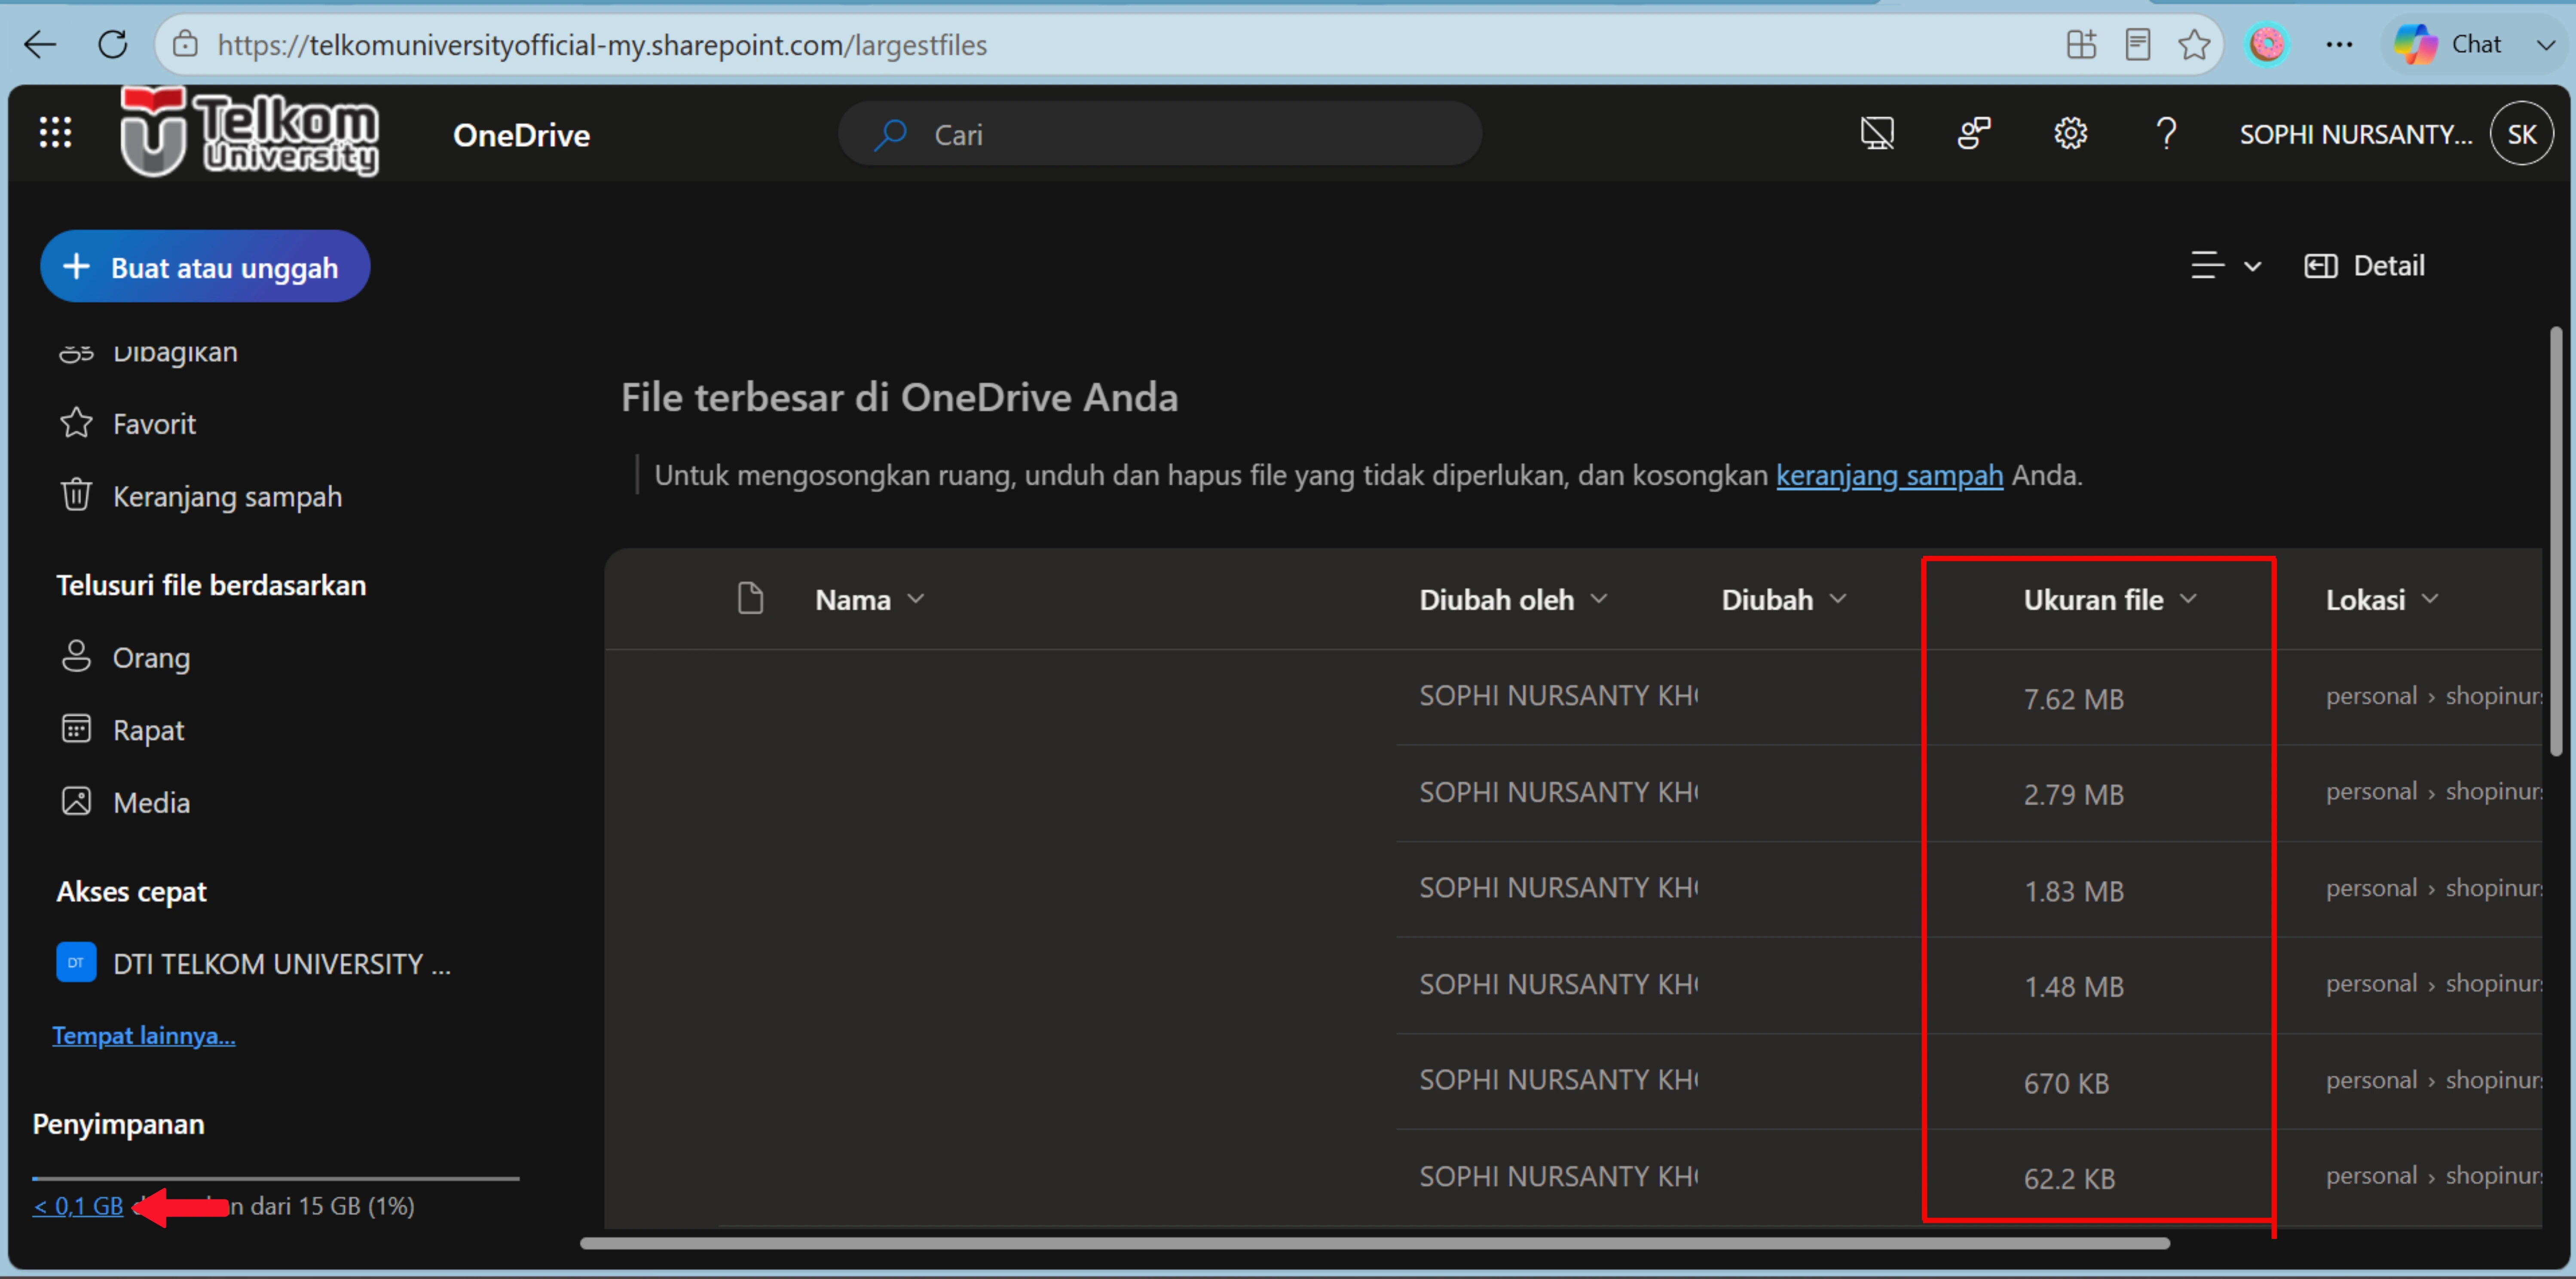
Task: Open the Microsoft 365 app launcher
Action: point(55,133)
